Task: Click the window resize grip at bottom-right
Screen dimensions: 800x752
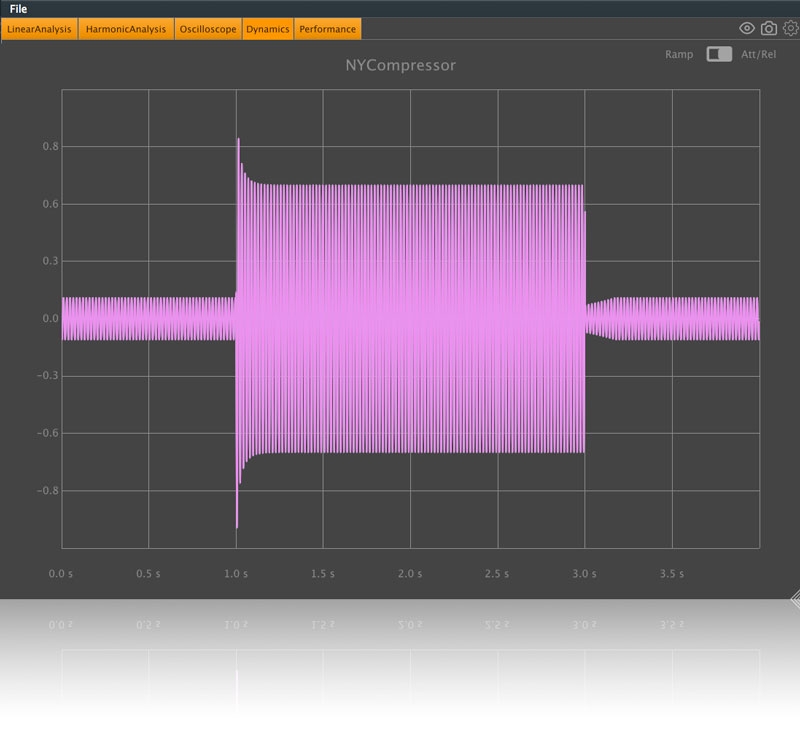Action: coord(794,599)
